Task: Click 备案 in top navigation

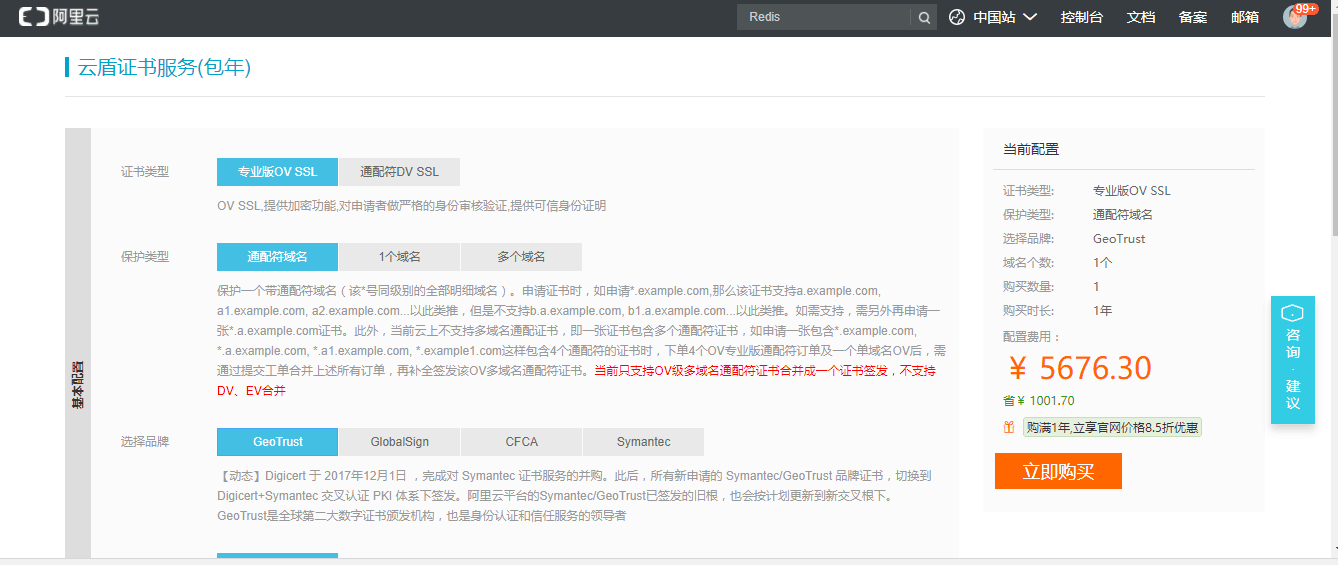Action: [x=1192, y=17]
